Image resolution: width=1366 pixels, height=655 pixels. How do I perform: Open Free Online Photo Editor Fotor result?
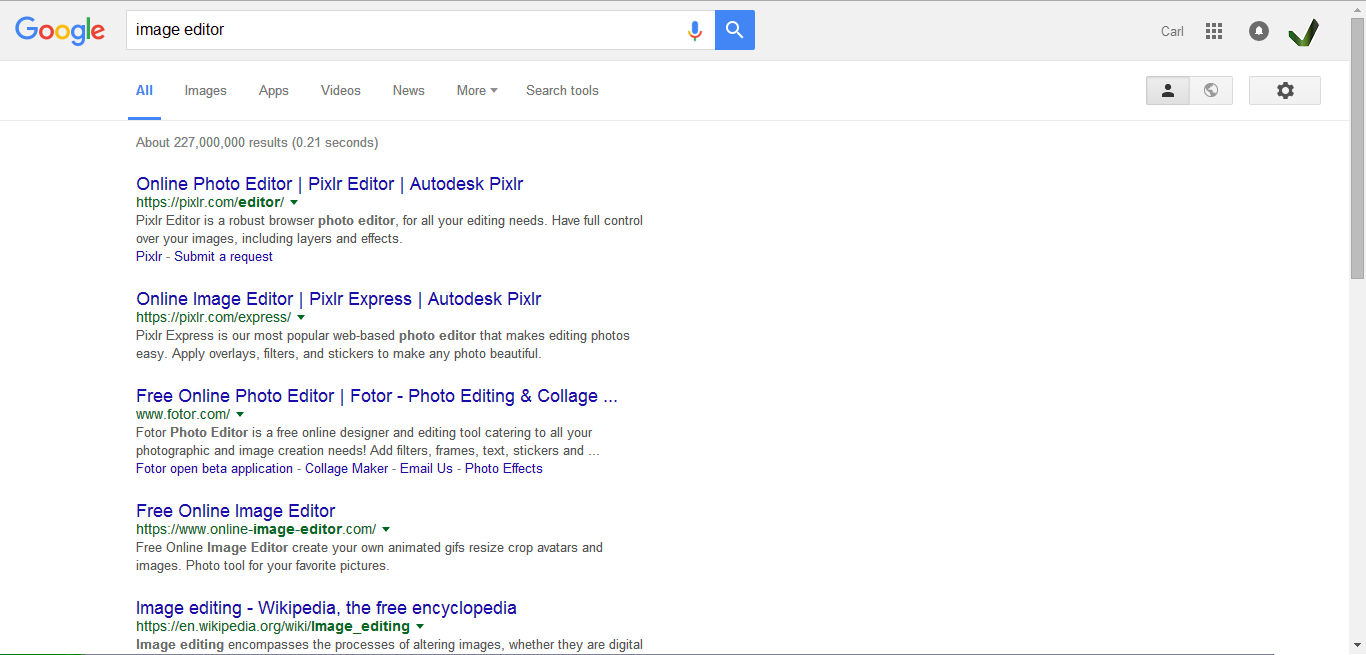(377, 396)
